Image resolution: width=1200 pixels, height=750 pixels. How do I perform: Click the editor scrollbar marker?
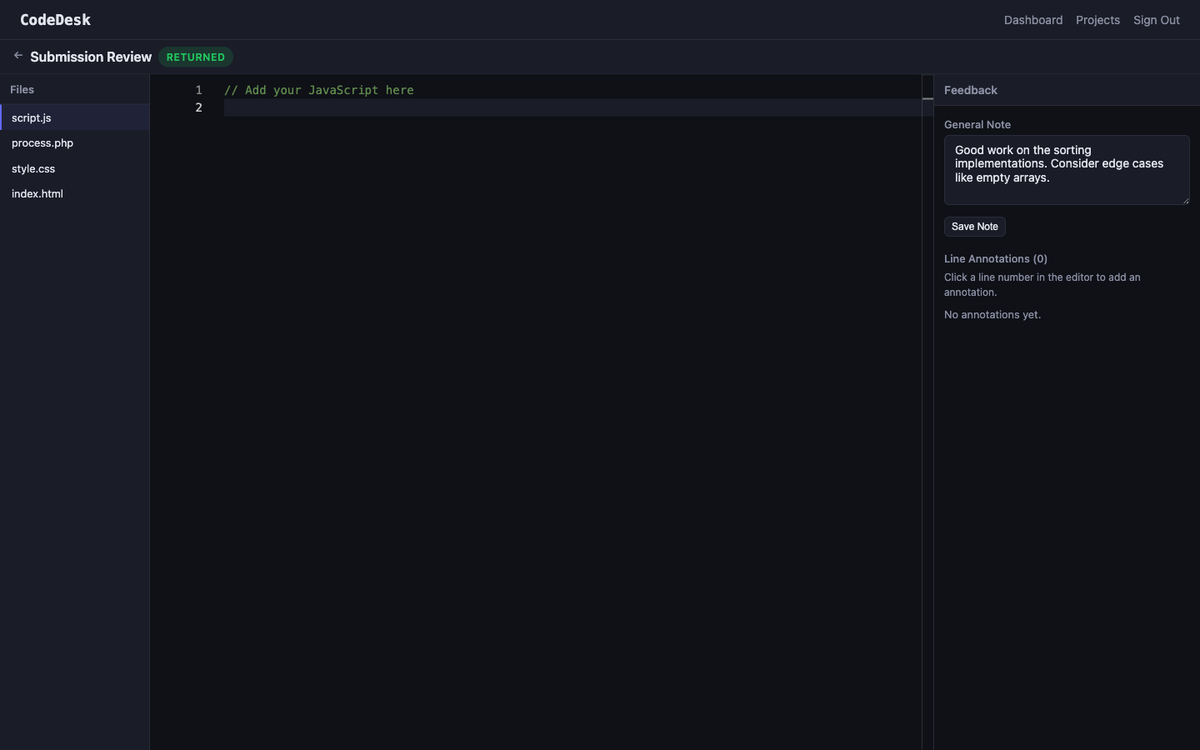click(927, 98)
